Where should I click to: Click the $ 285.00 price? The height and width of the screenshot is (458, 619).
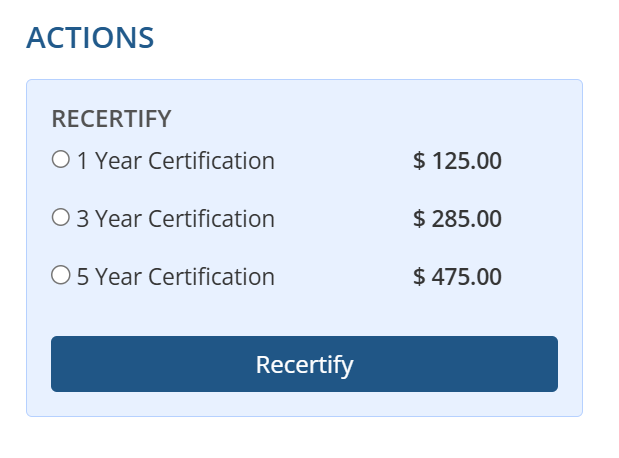[457, 219]
